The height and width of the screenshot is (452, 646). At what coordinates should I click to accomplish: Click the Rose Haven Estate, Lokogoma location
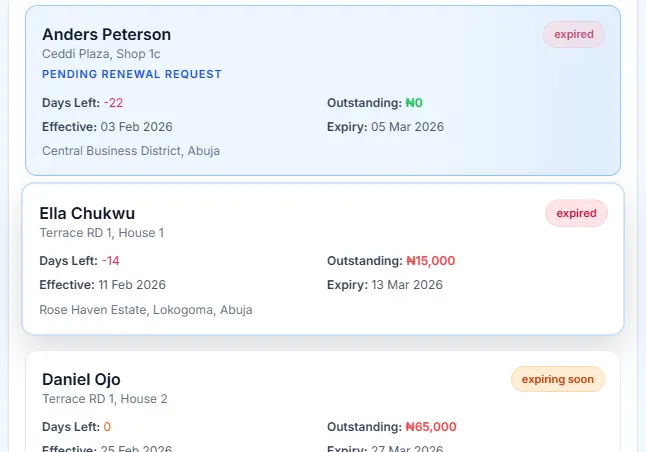(146, 309)
